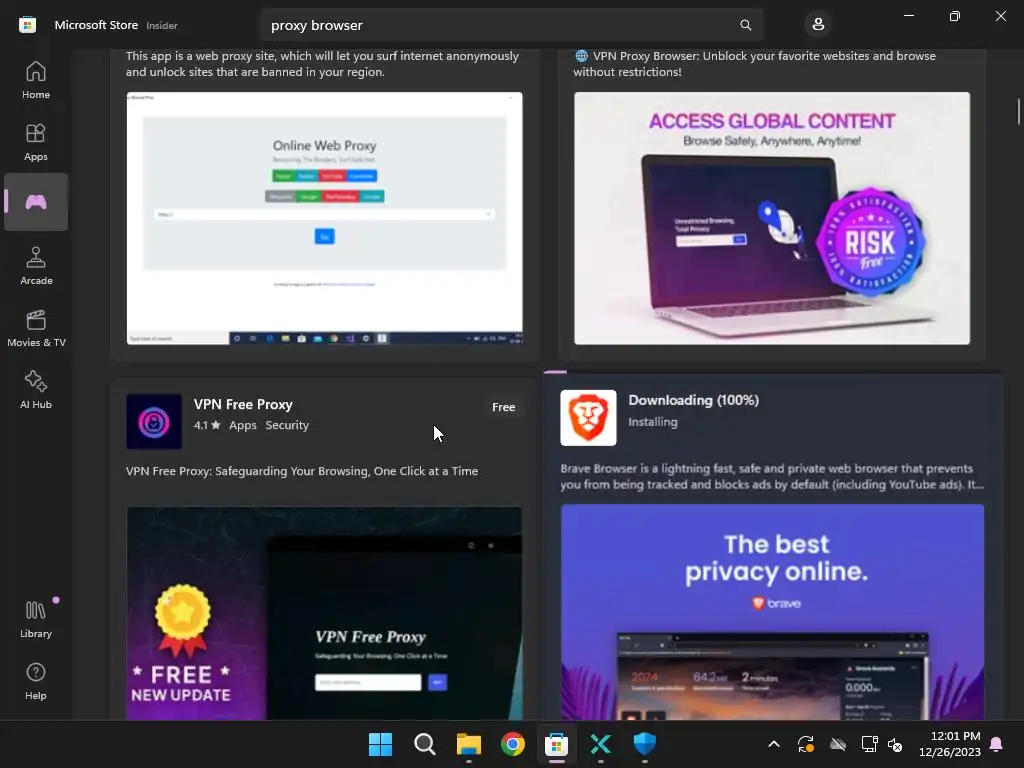1024x768 pixels.
Task: Open the Arcade section
Action: (36, 266)
